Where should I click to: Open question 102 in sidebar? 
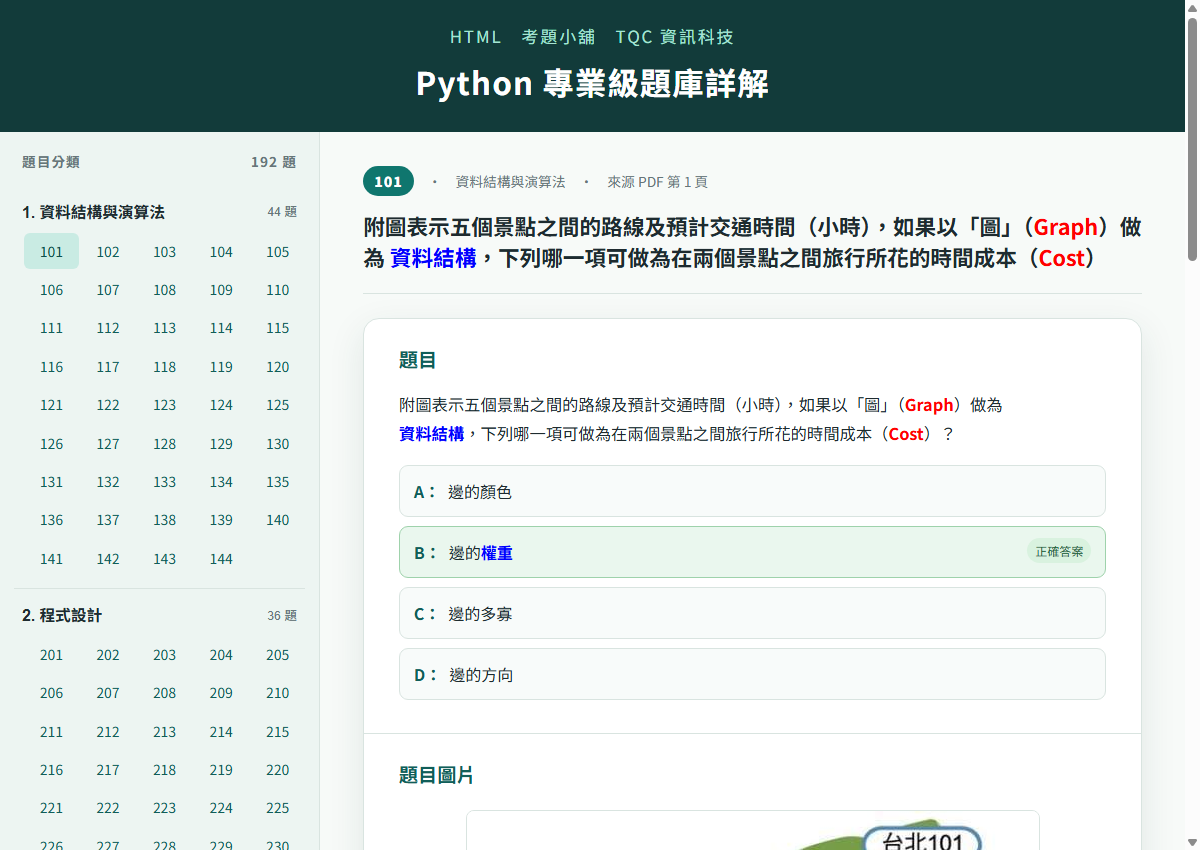(108, 252)
